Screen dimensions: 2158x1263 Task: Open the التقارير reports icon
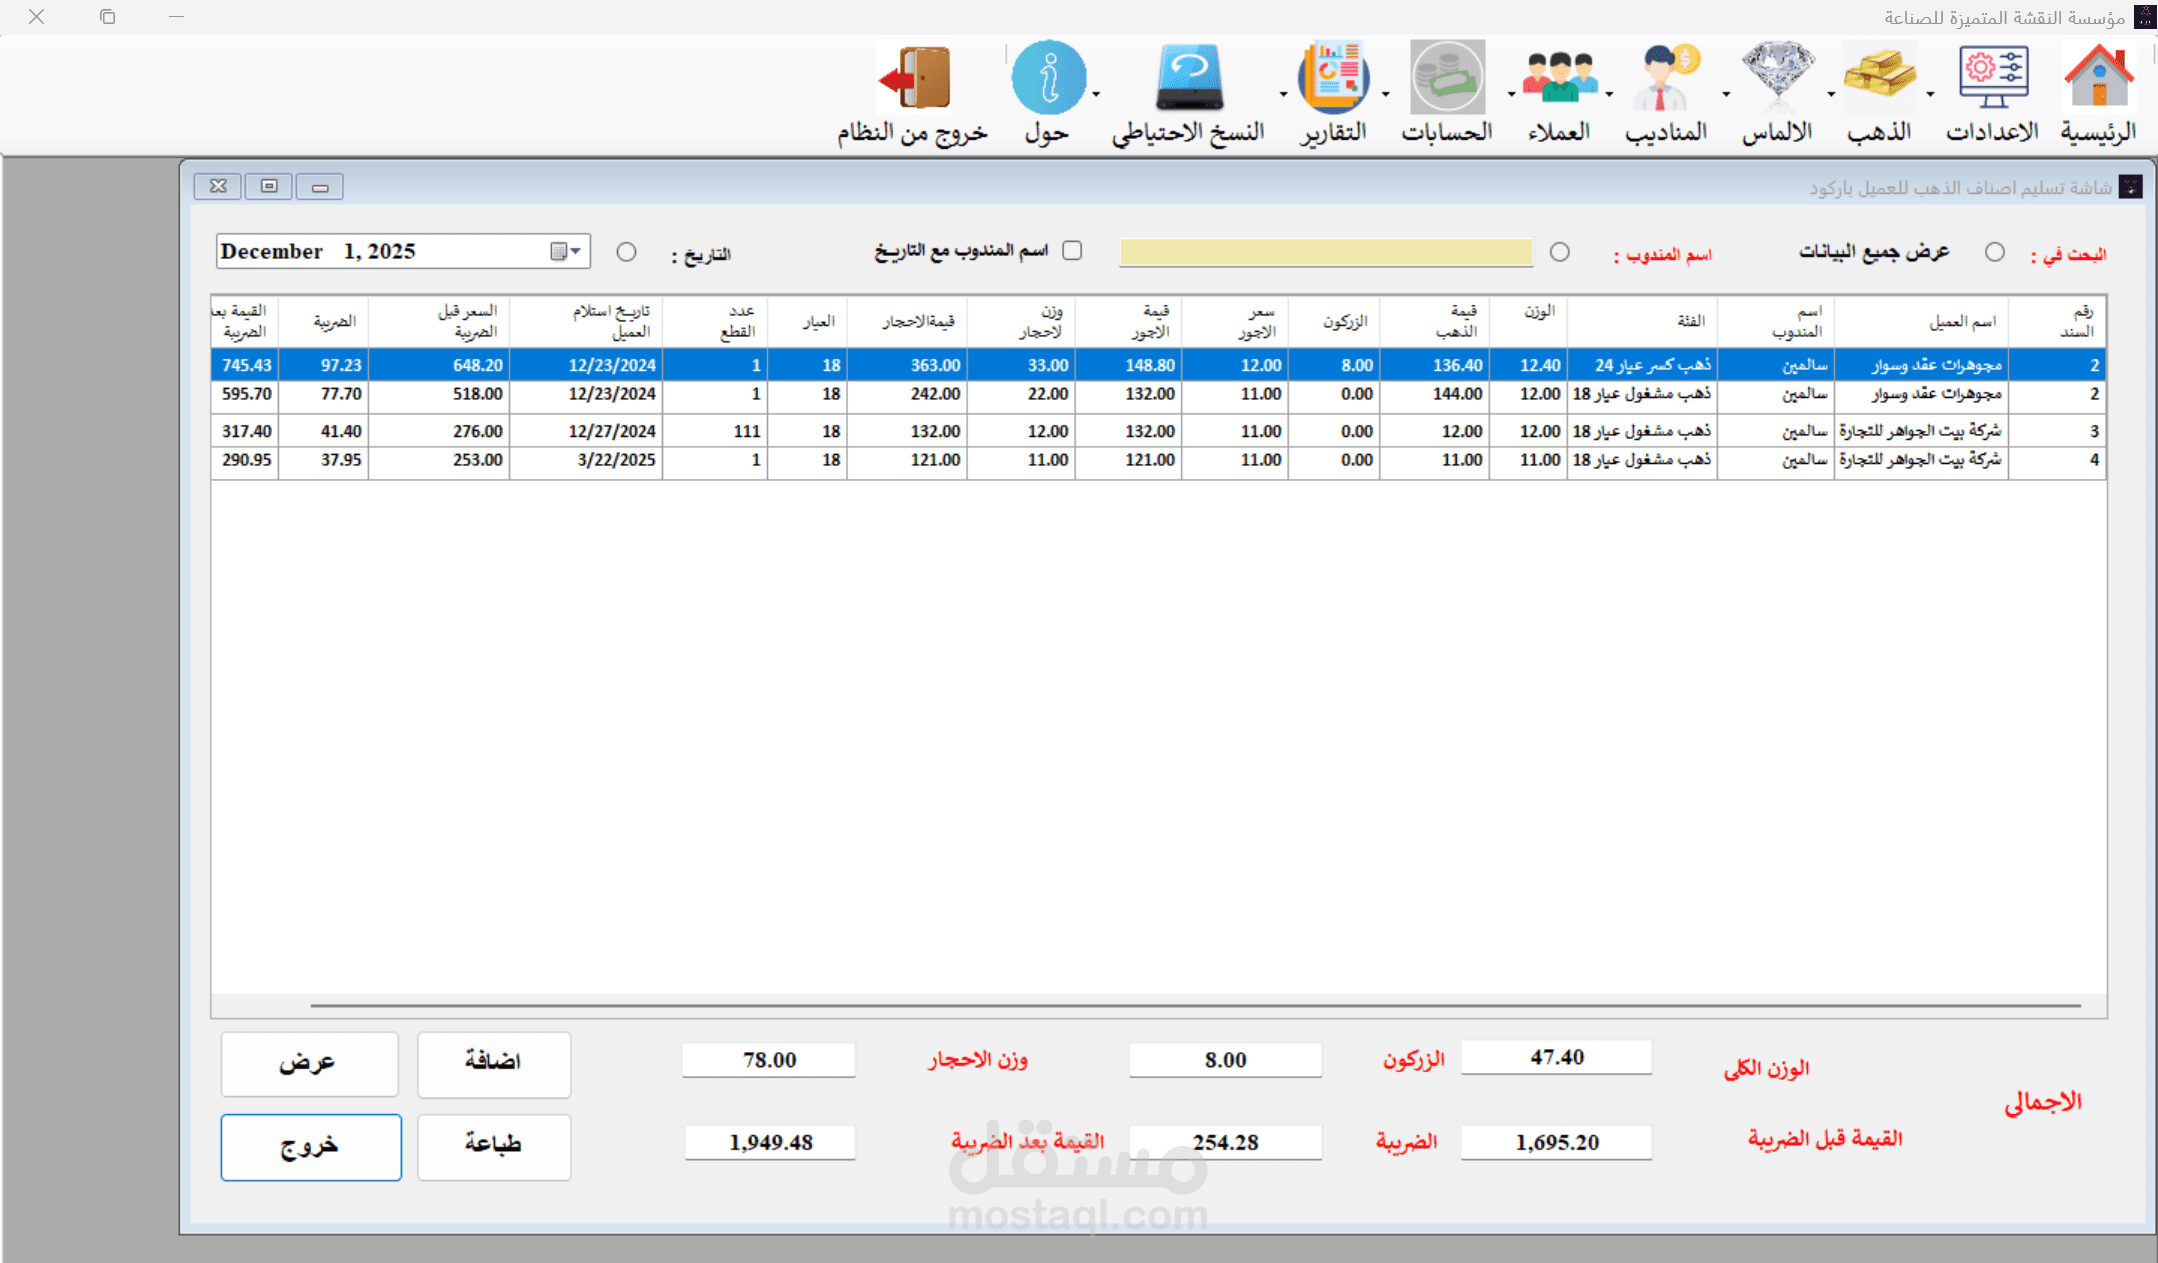(x=1334, y=77)
